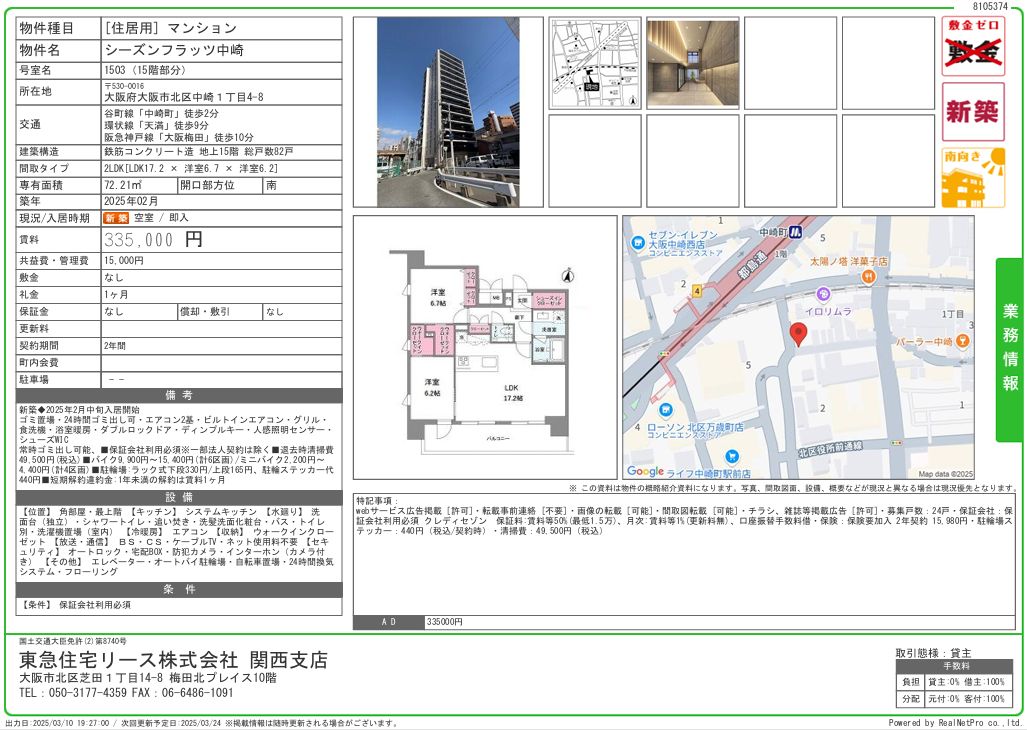The image size is (1027, 730).
Task: Click the 開口部方位 value 南
Action: 271,185
